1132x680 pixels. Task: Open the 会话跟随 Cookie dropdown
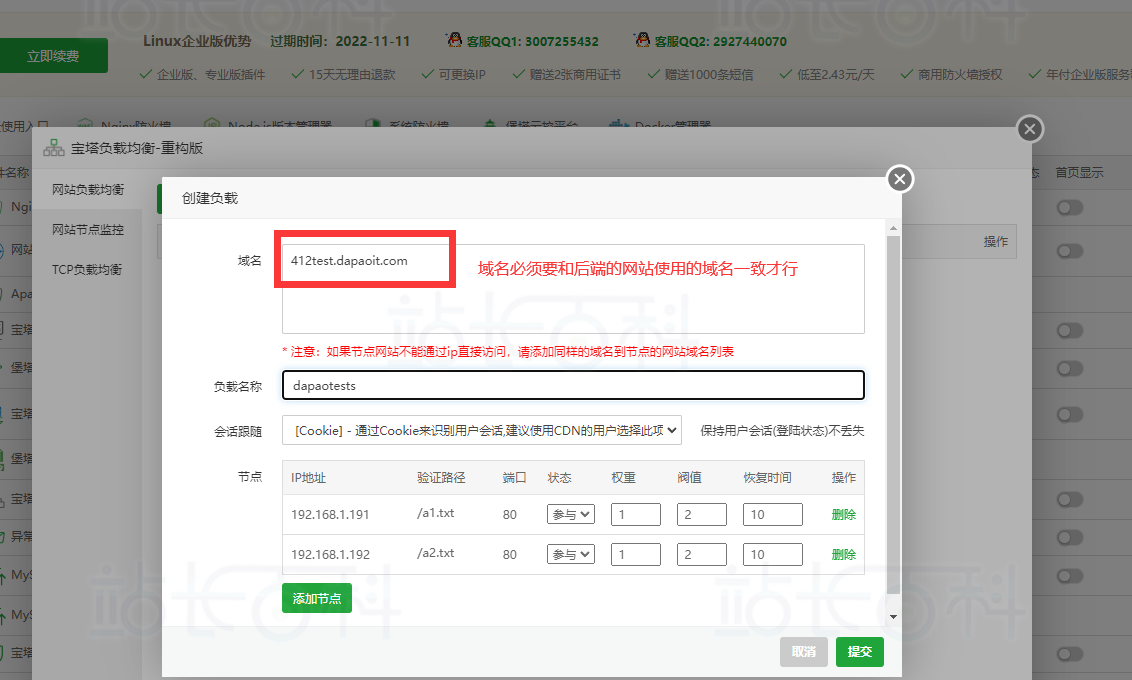pos(481,430)
